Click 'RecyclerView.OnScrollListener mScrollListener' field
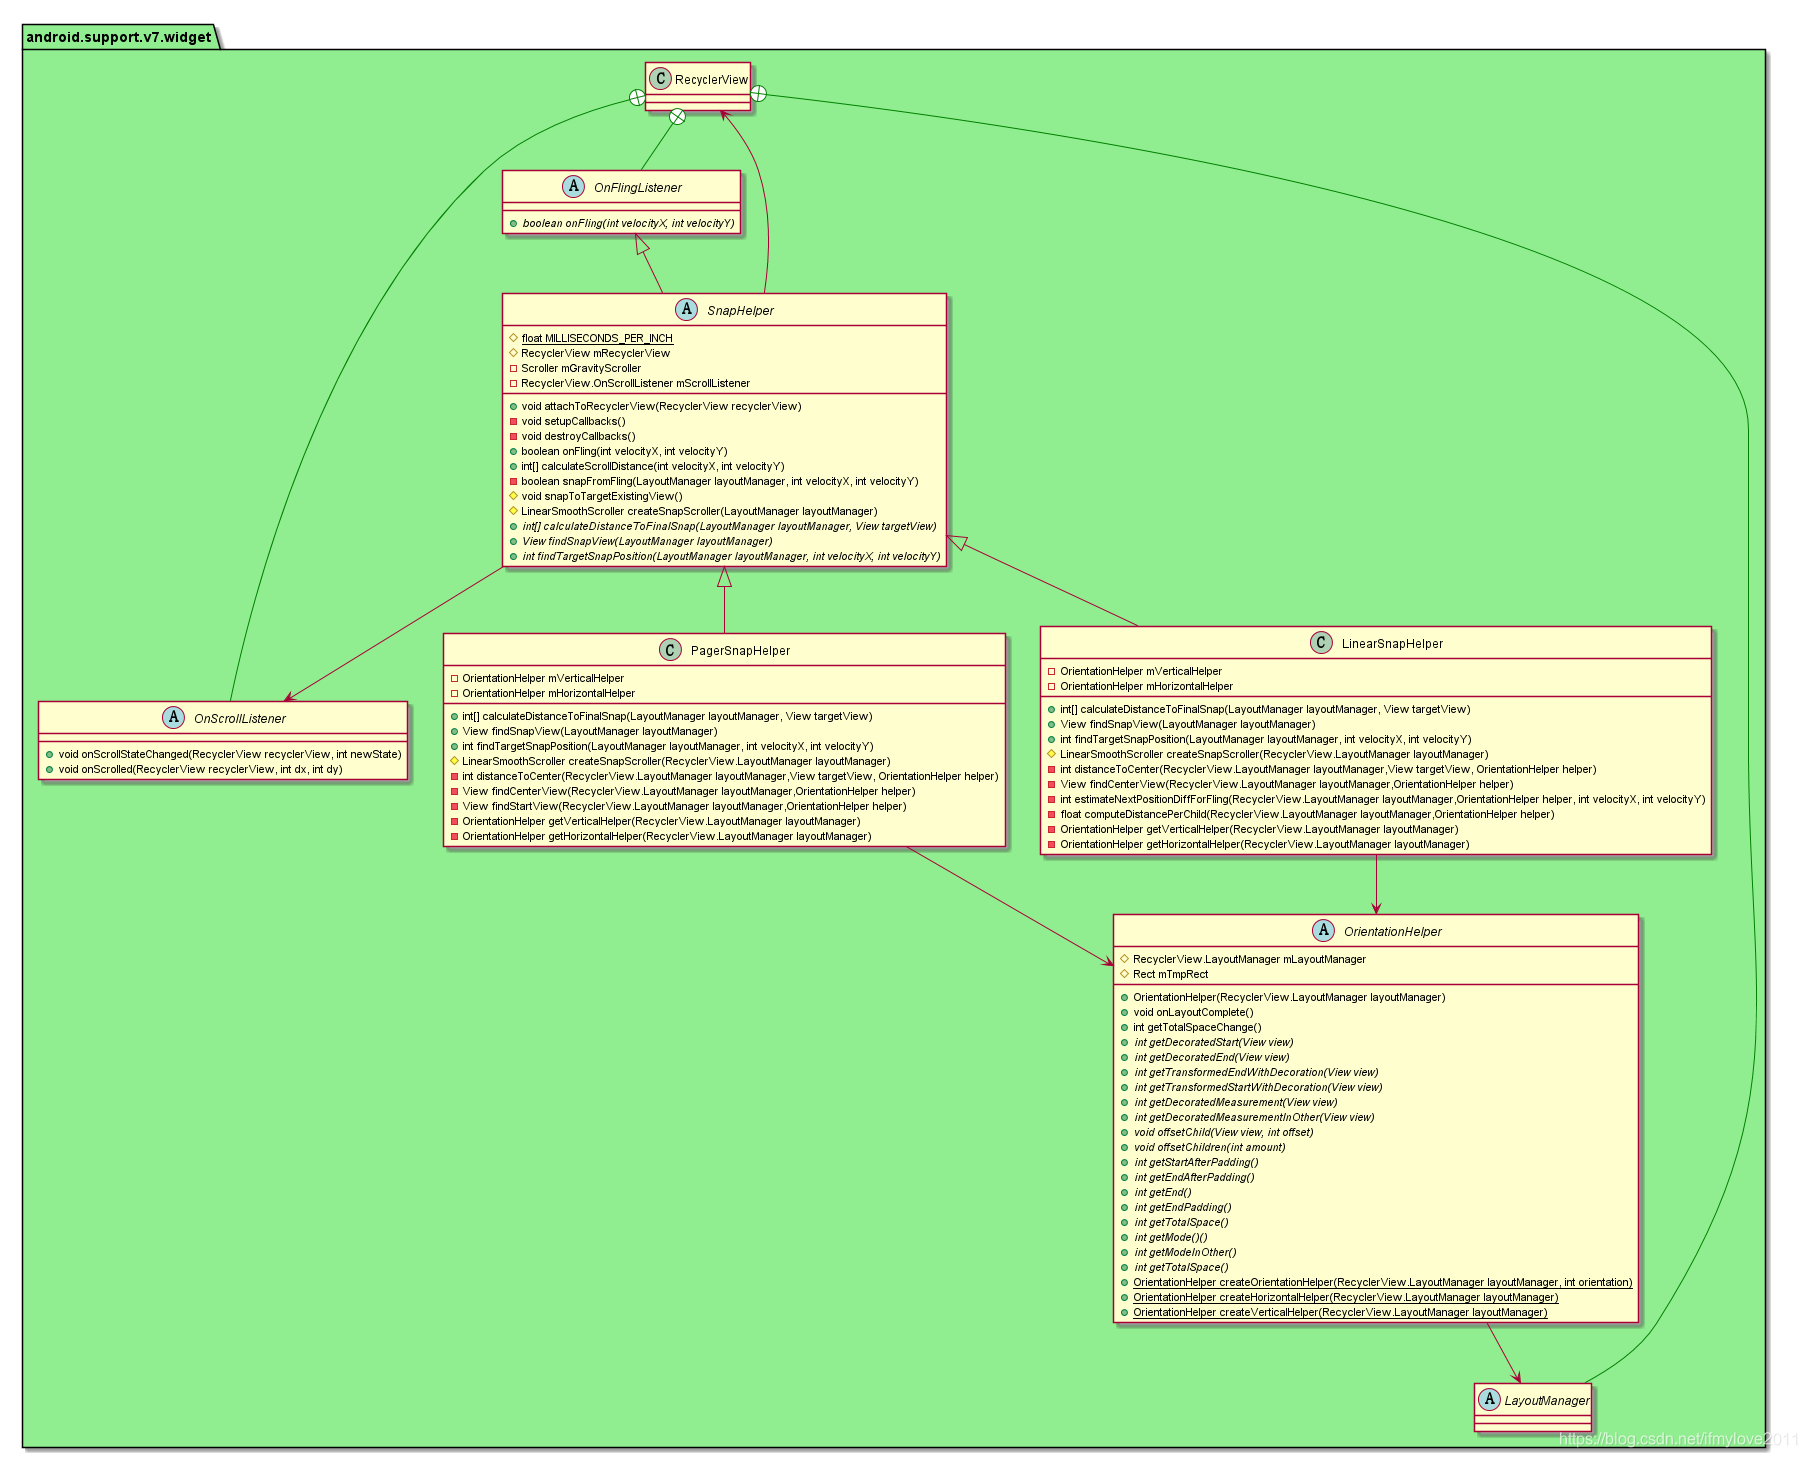 click(x=635, y=383)
